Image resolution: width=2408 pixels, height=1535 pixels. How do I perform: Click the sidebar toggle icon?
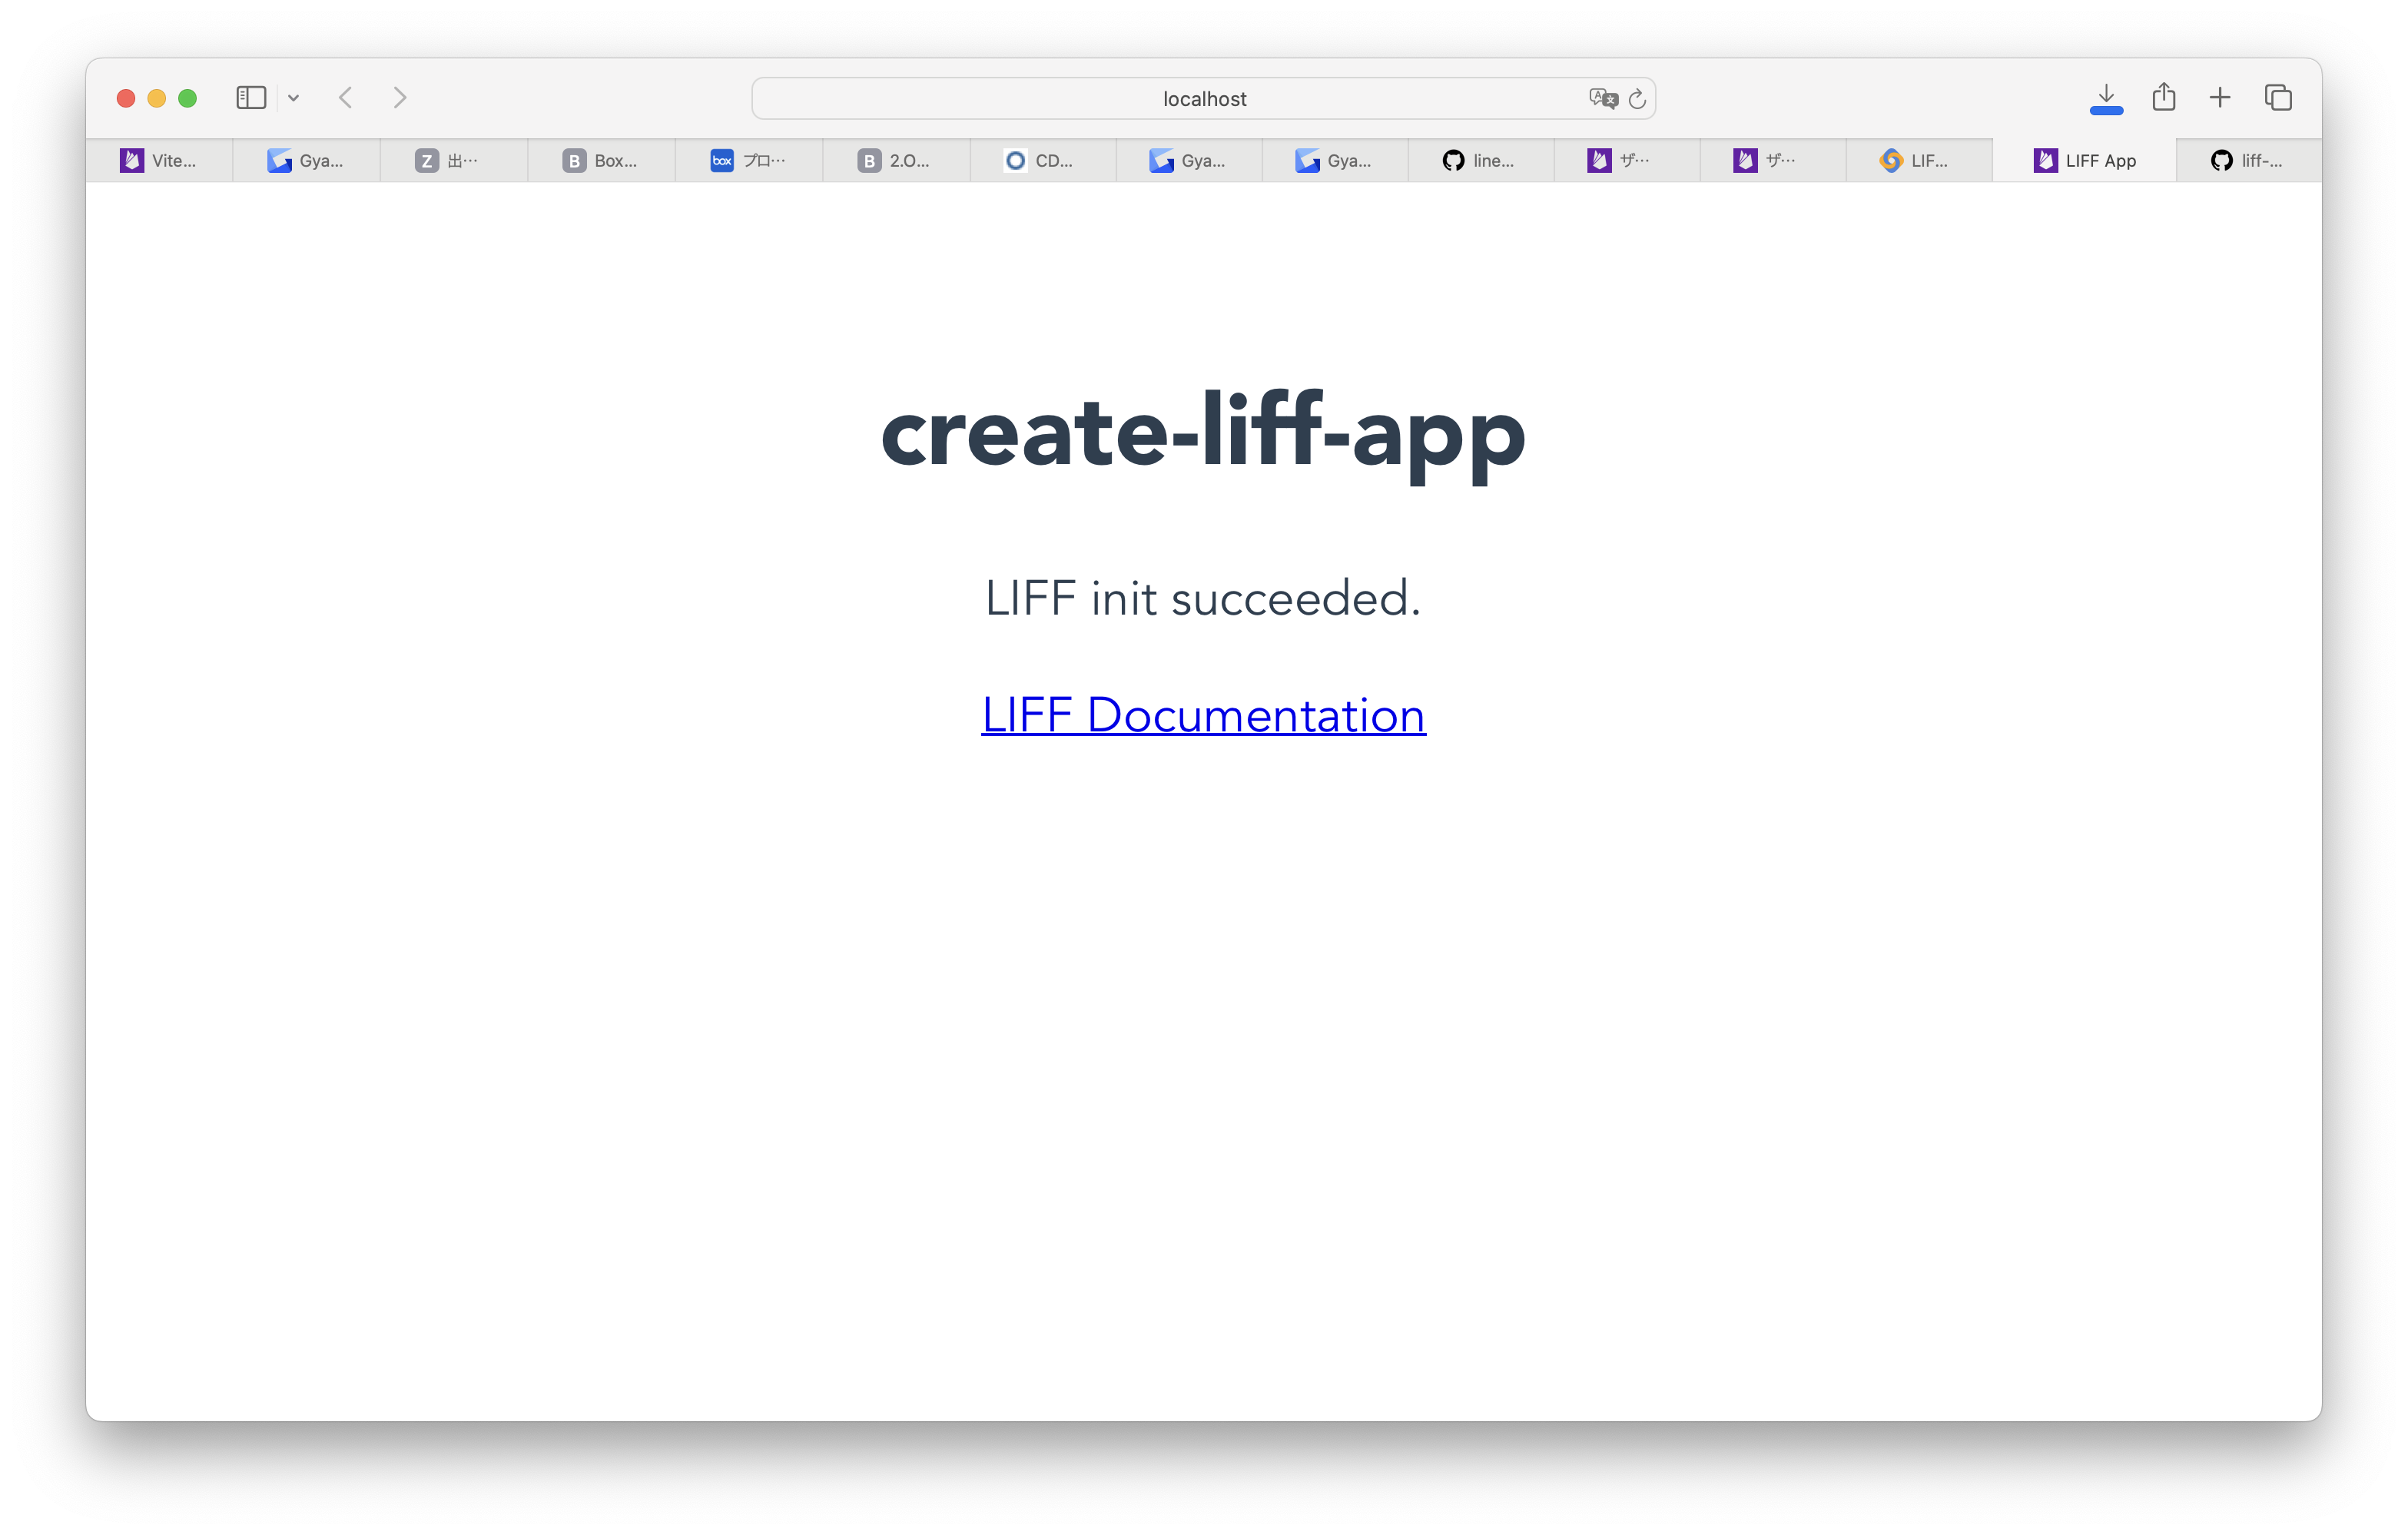pos(251,98)
